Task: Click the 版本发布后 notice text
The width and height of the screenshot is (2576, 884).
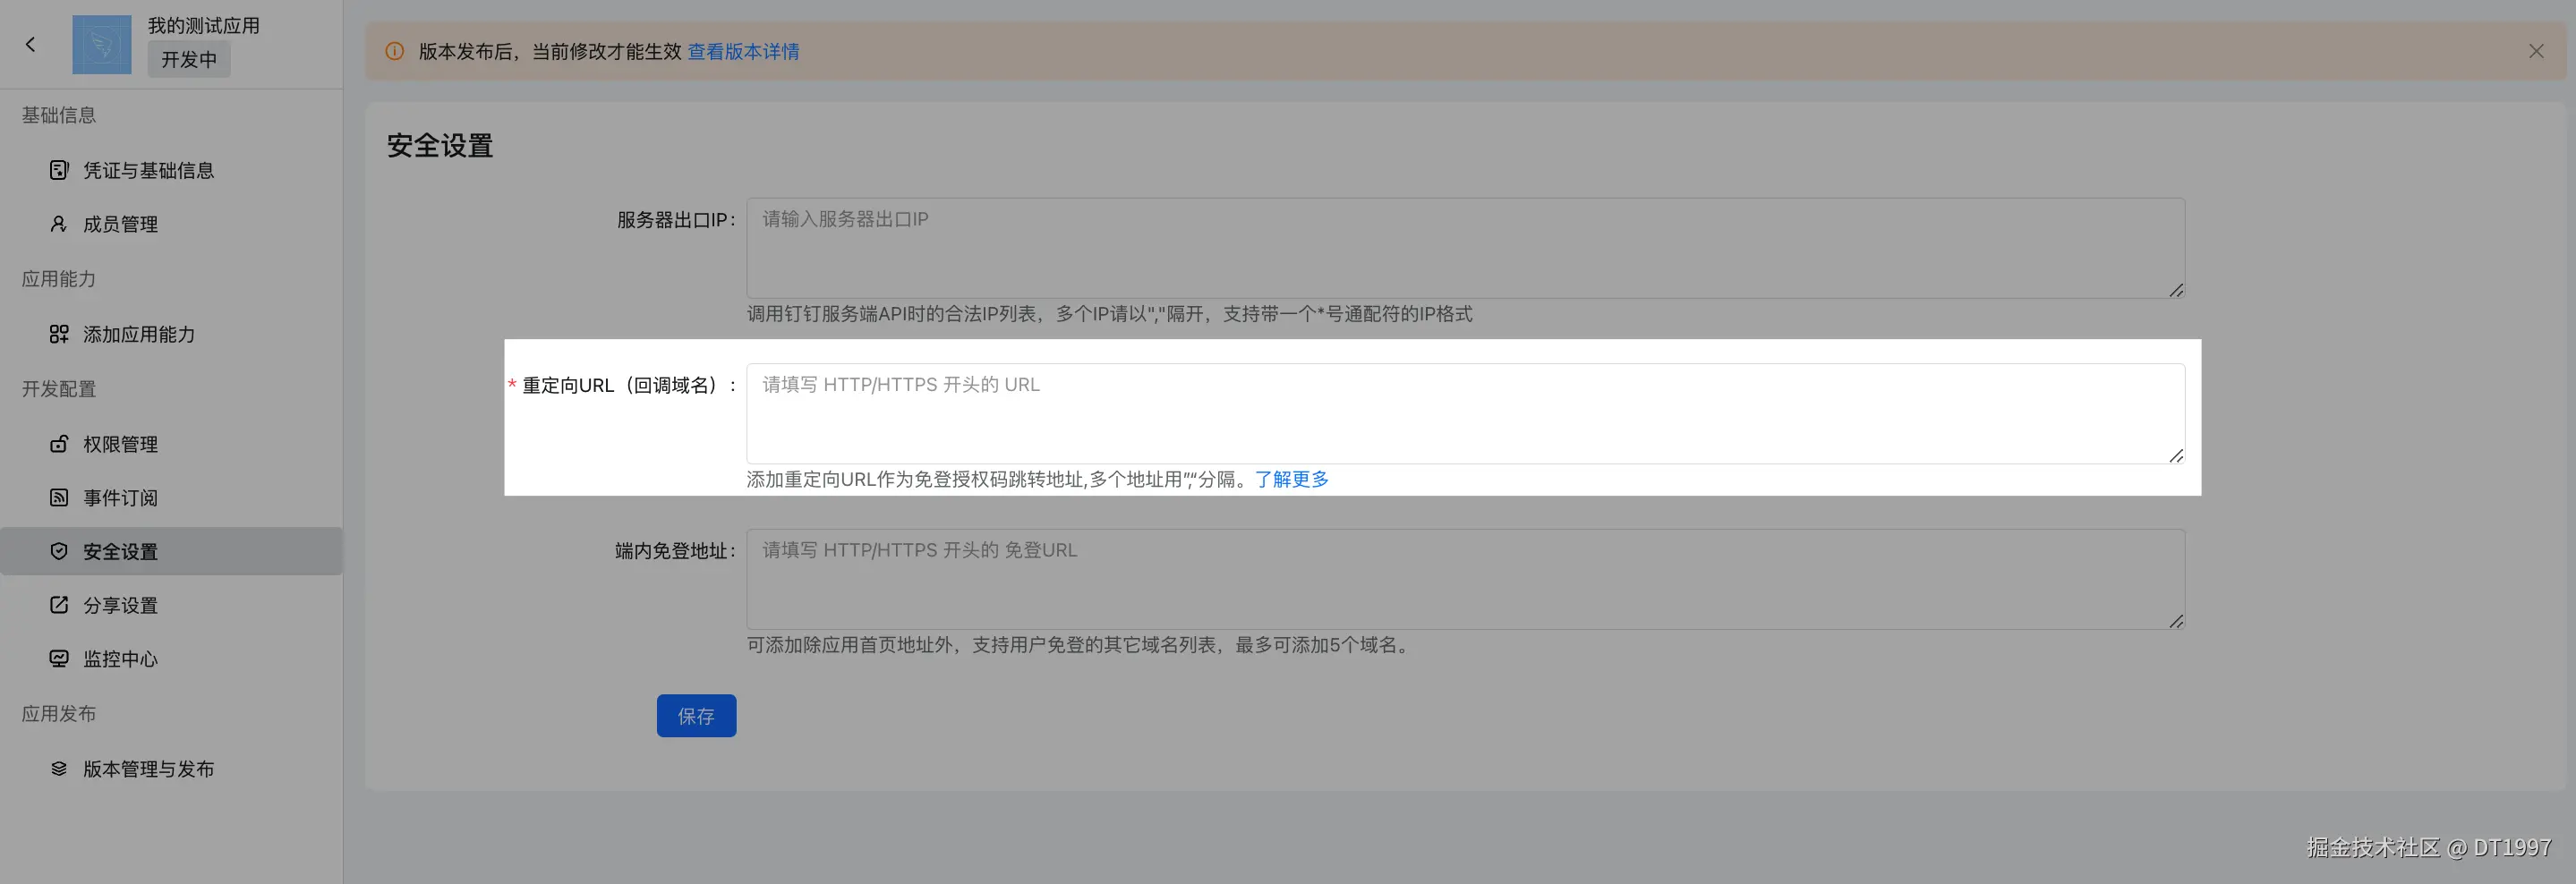Action: tap(550, 51)
